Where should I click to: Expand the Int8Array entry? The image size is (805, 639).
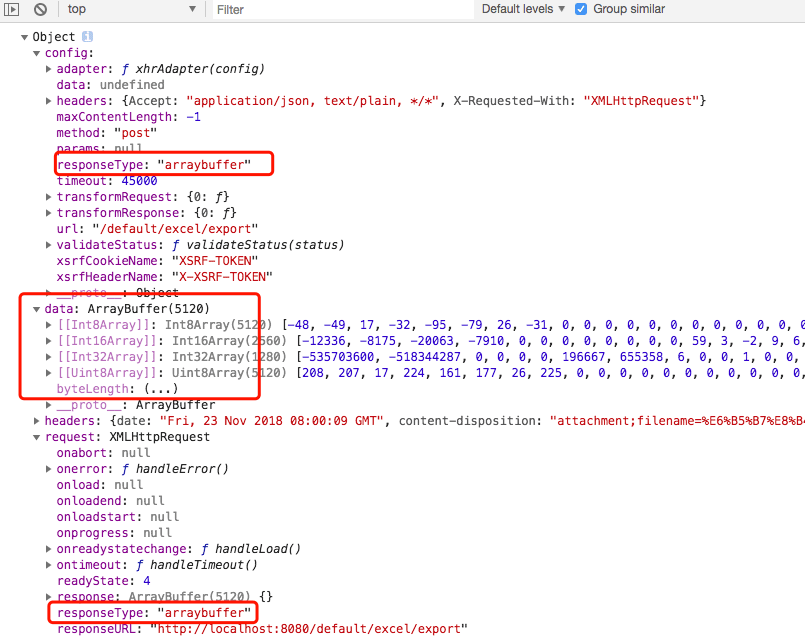(48, 325)
